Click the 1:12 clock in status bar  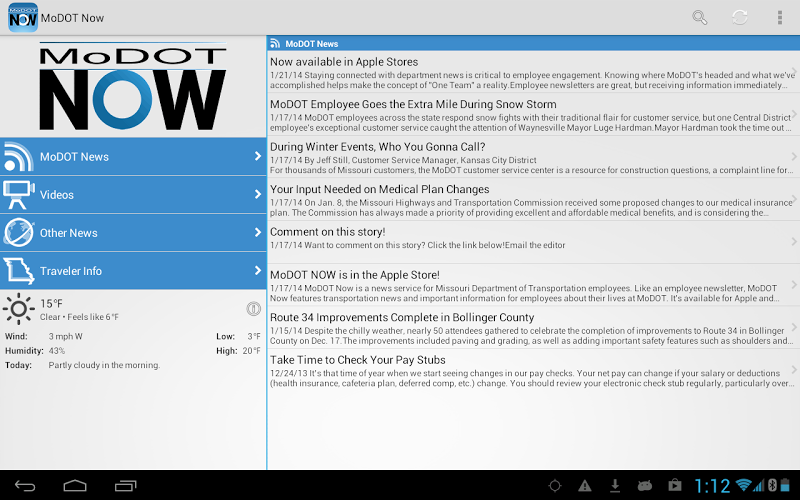click(x=712, y=486)
